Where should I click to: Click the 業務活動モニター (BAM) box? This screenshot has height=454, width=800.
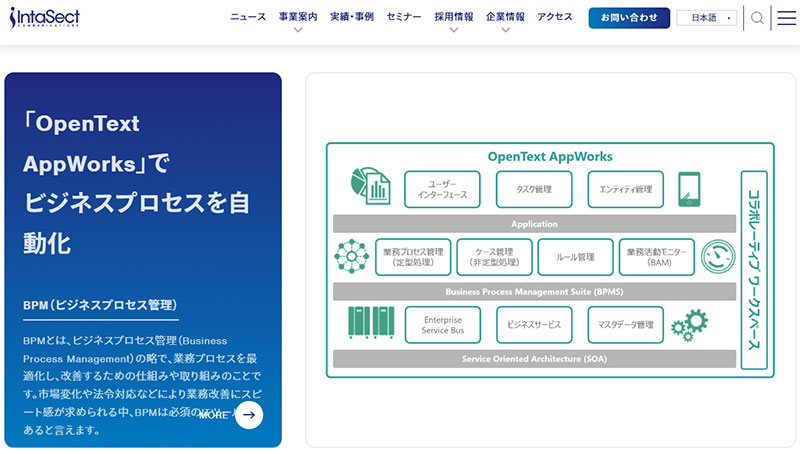click(657, 257)
